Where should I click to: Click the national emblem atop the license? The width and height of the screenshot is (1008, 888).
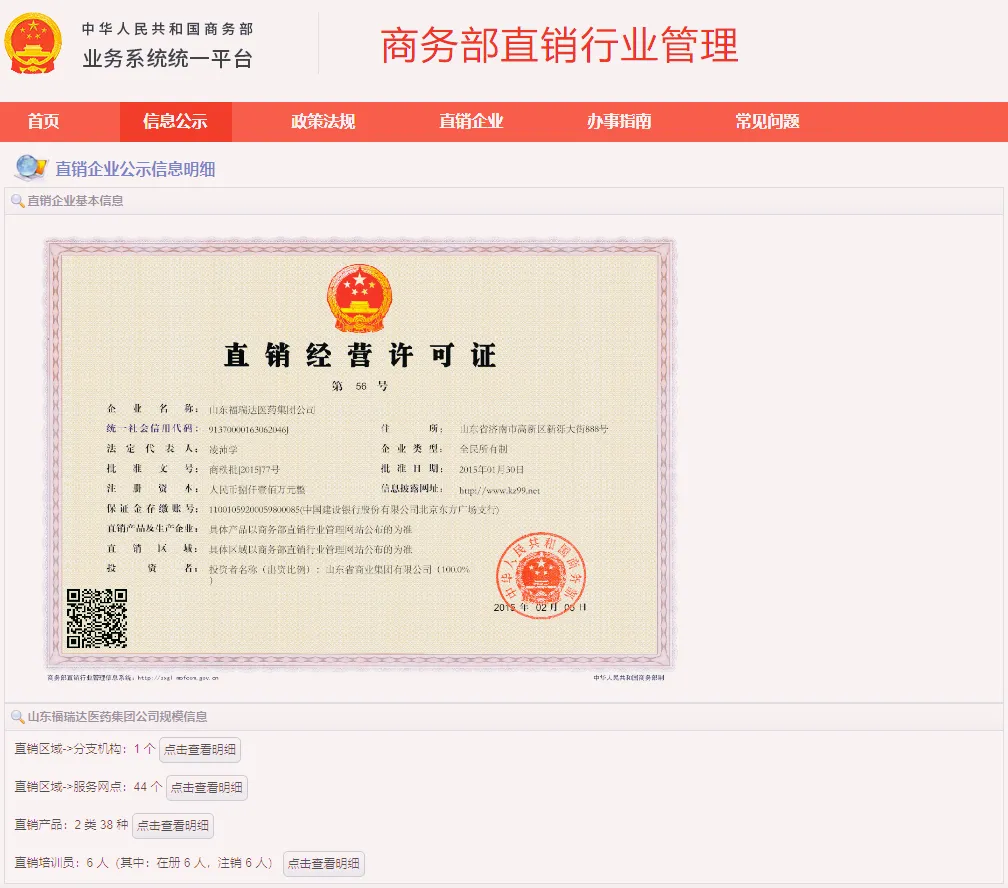point(359,298)
